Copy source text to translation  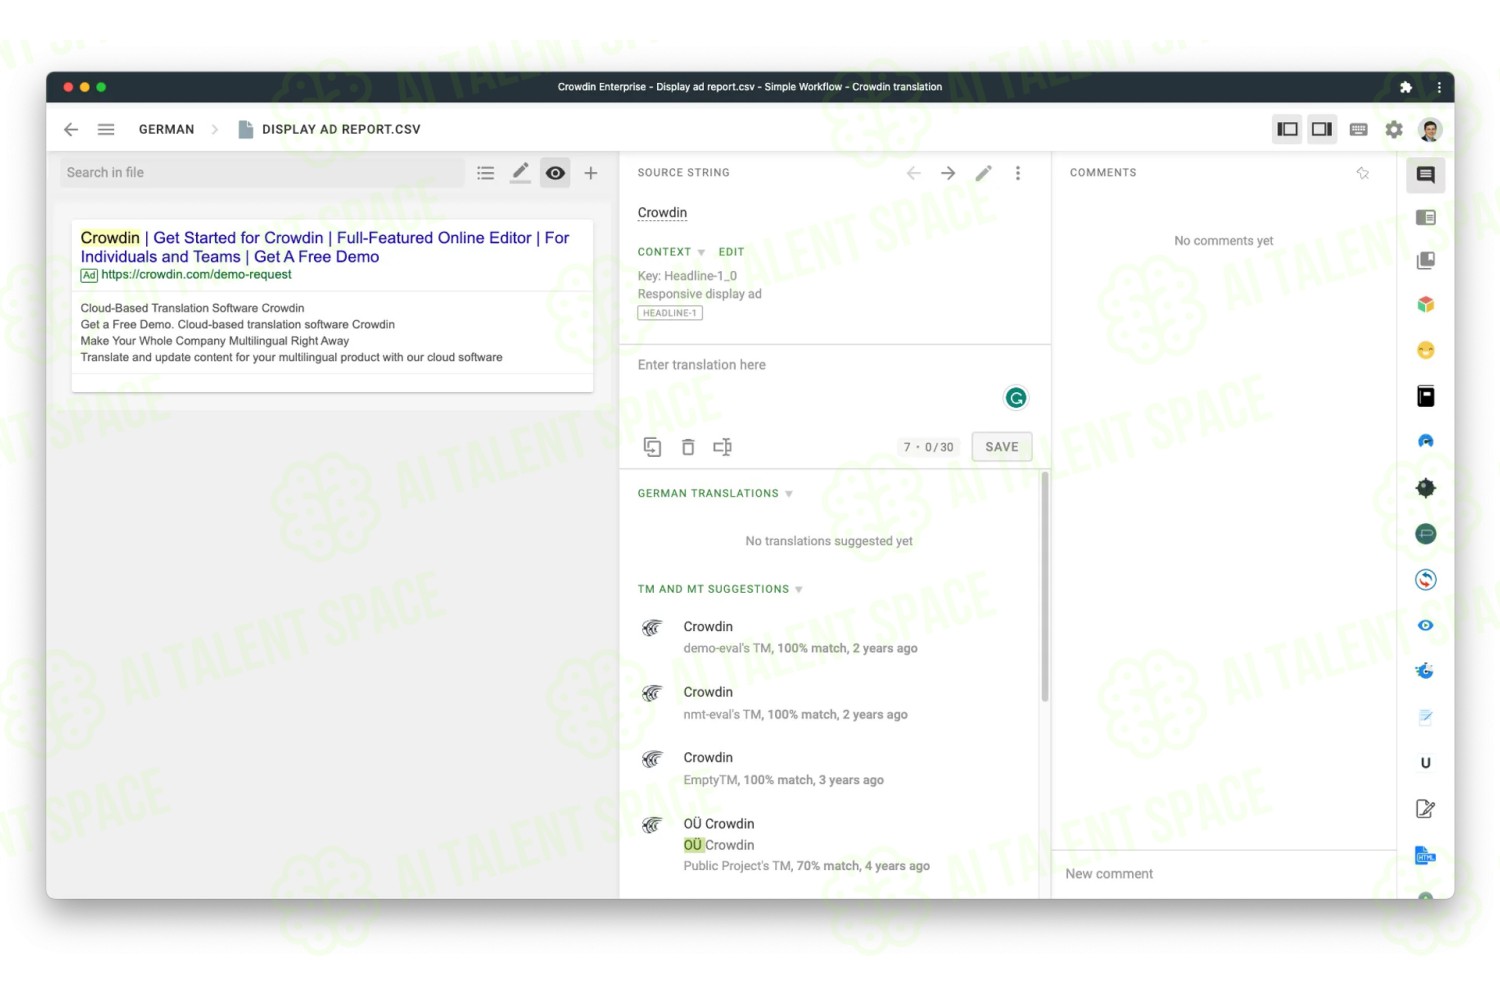pyautogui.click(x=652, y=447)
